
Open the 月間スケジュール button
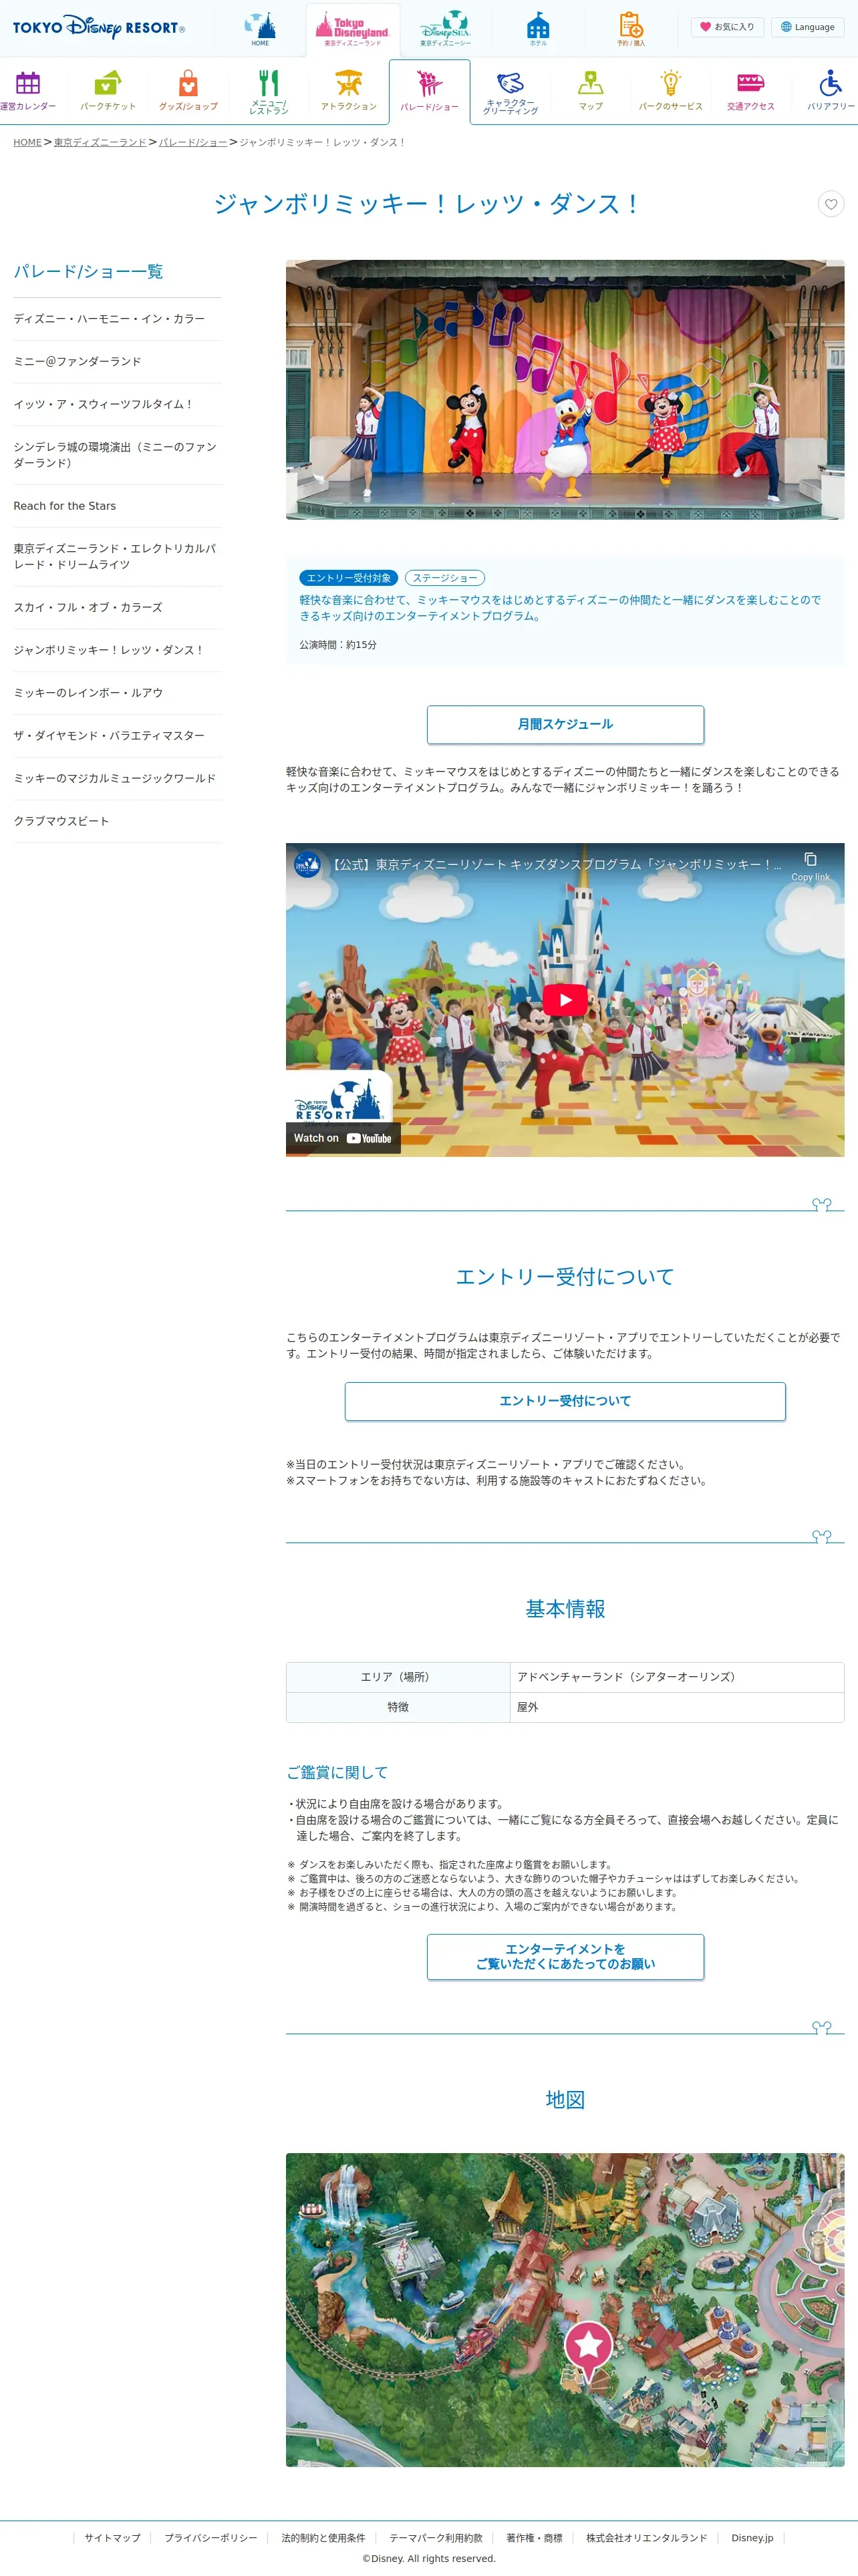click(565, 725)
